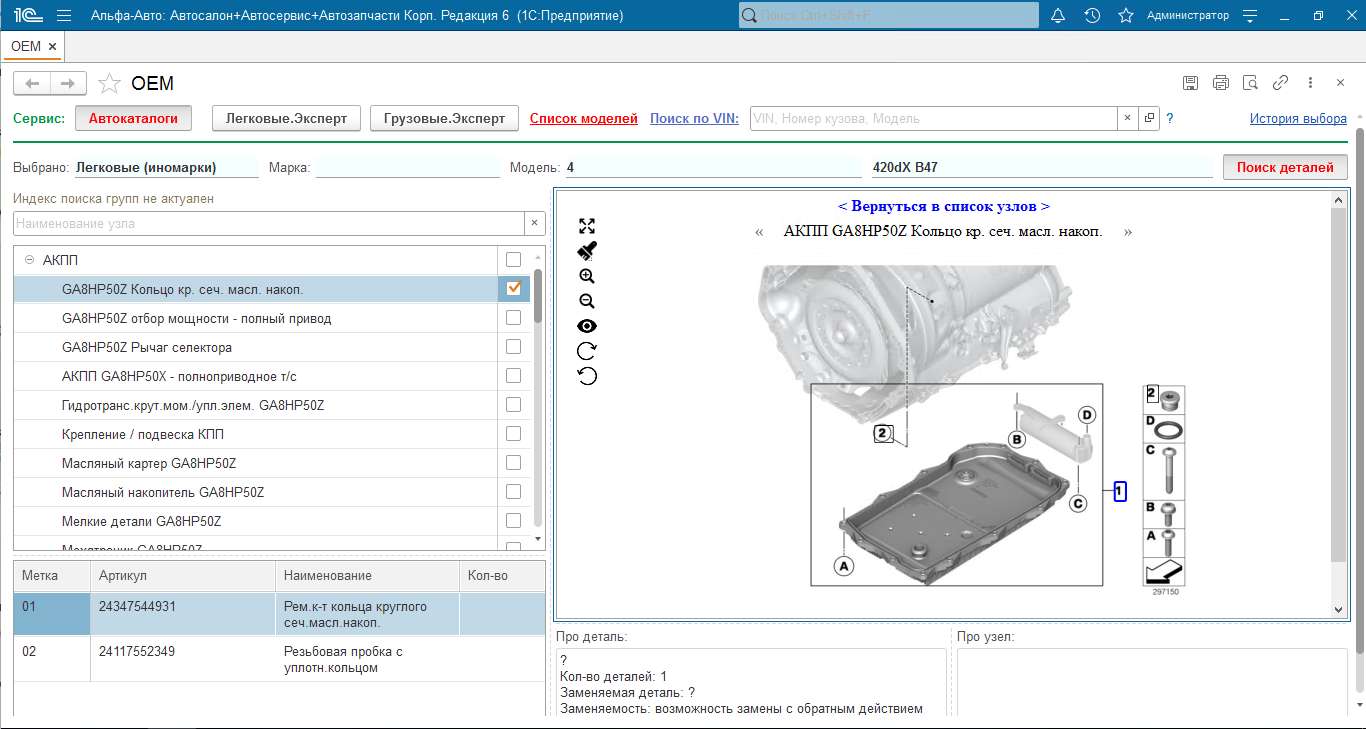The image size is (1366, 729).
Task: Open help question mark near VIN
Action: coord(1170,118)
